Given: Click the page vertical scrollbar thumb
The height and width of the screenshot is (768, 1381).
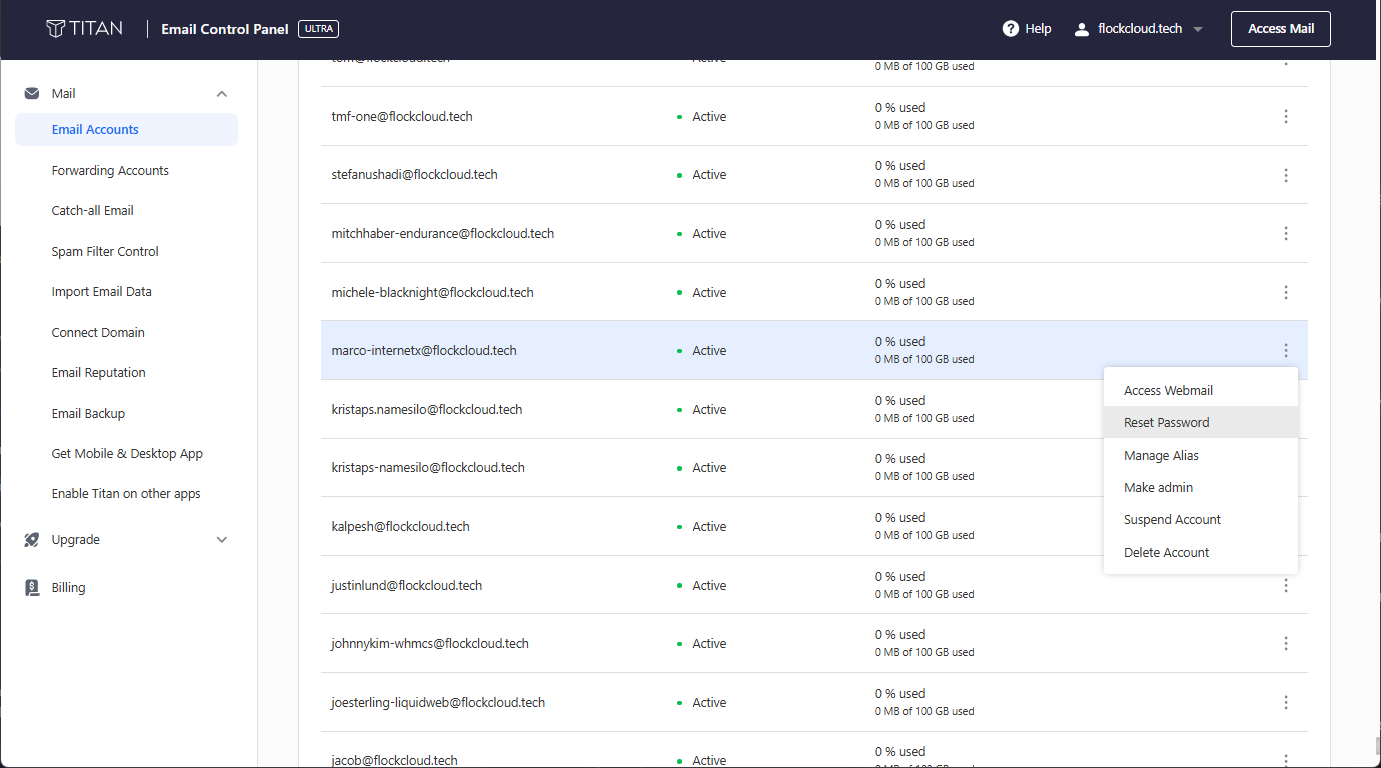Looking at the screenshot, I should pyautogui.click(x=1377, y=746).
